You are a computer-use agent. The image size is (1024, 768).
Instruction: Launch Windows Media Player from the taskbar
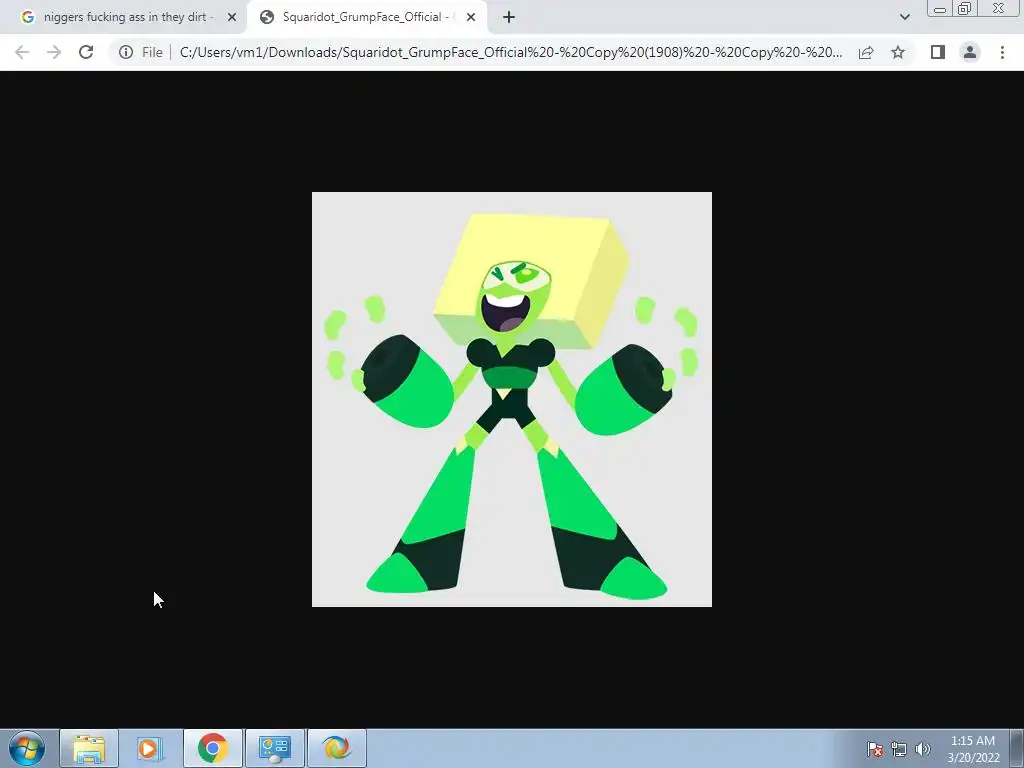click(x=149, y=748)
